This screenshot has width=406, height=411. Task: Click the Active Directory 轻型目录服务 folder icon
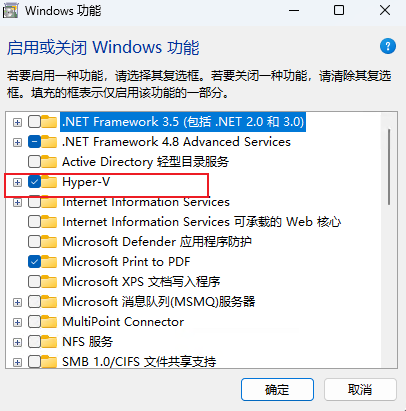(49, 162)
